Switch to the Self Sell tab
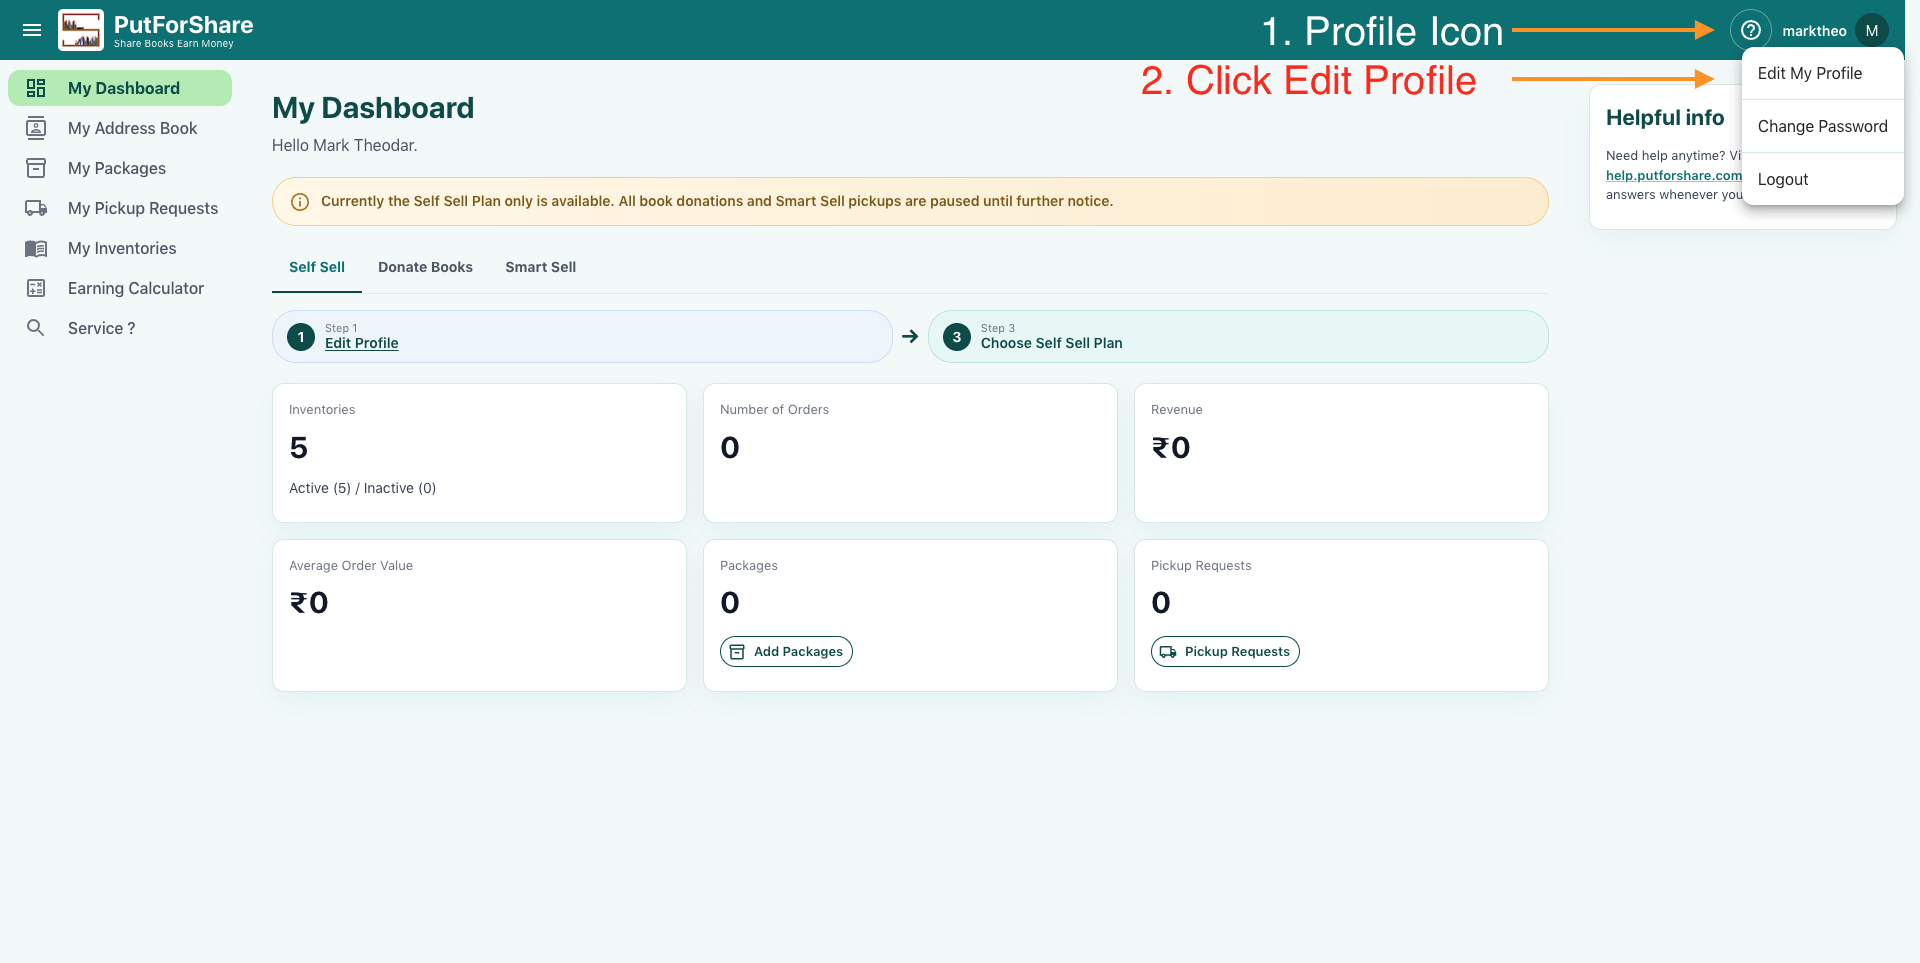Viewport: 1920px width, 963px height. (x=317, y=267)
